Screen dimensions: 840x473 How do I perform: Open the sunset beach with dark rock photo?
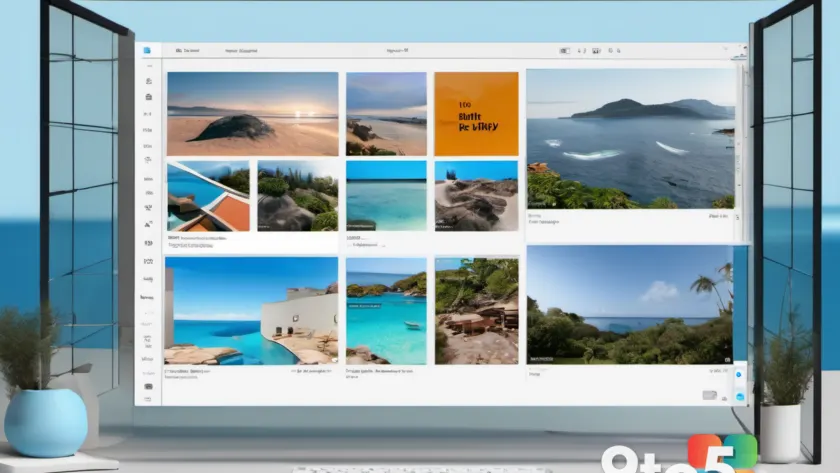(252, 114)
